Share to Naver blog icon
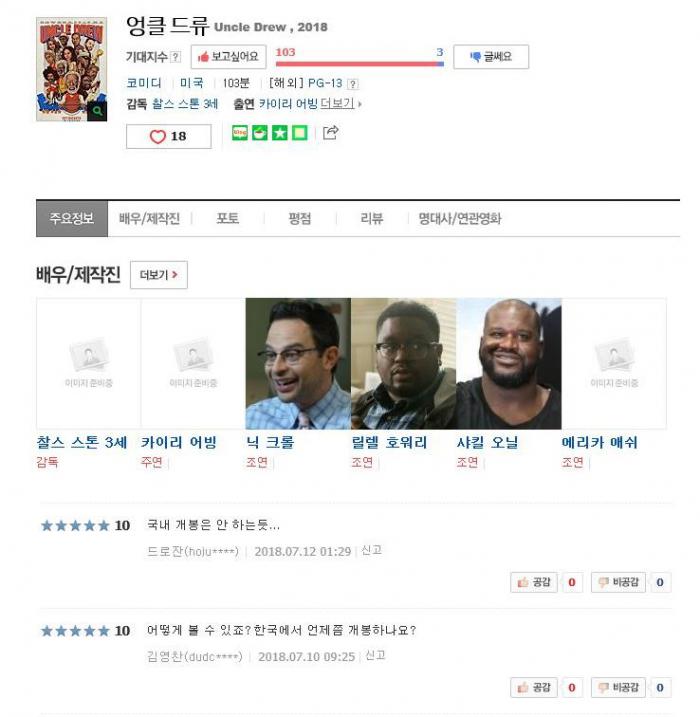The image size is (700, 717). [x=240, y=133]
